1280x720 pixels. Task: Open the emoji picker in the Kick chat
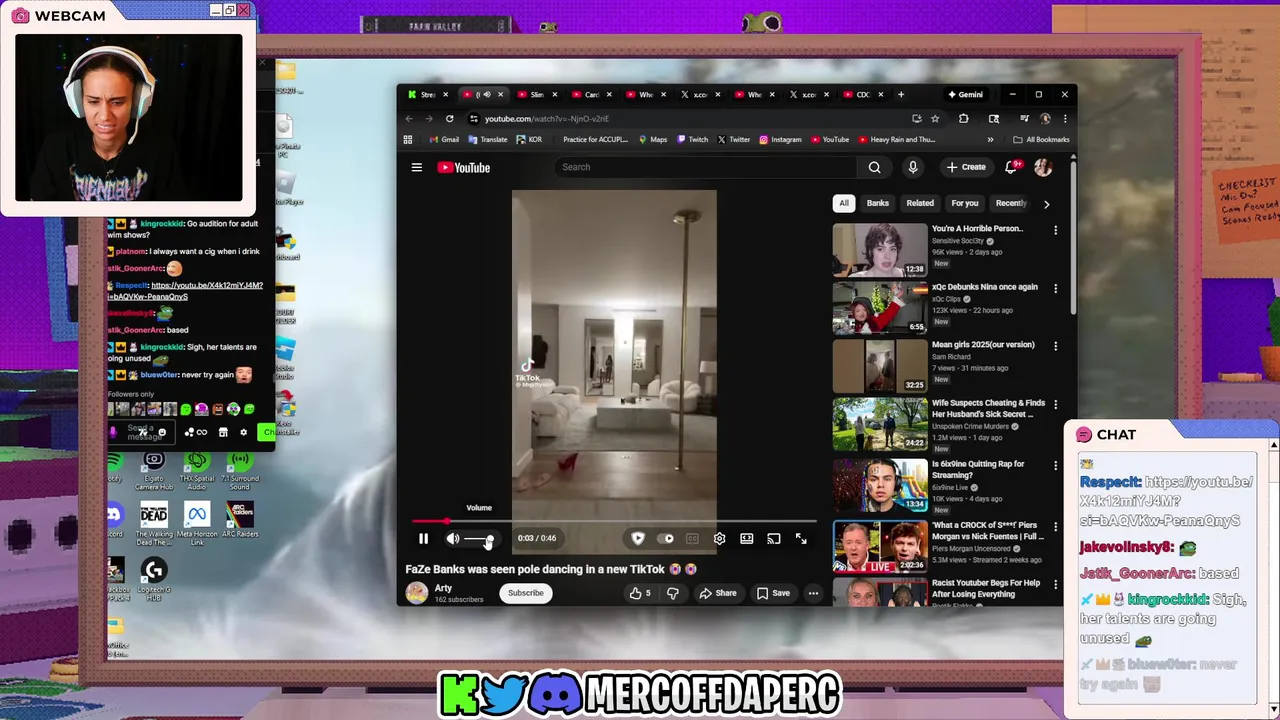[x=162, y=432]
